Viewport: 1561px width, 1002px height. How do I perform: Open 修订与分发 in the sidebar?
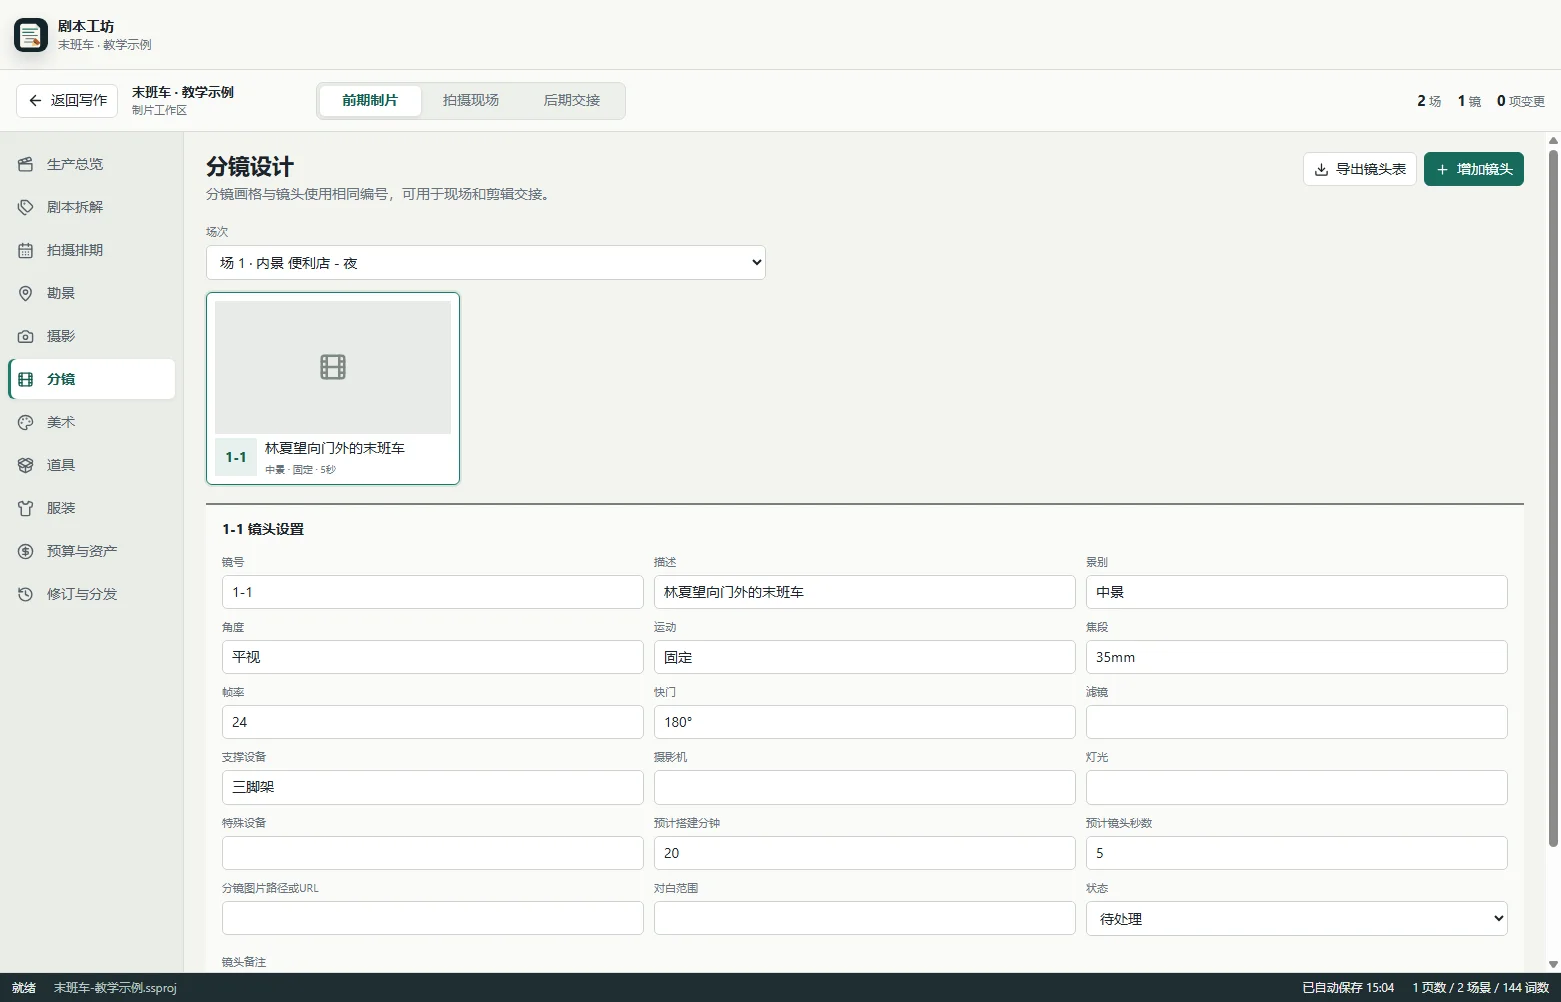[92, 594]
